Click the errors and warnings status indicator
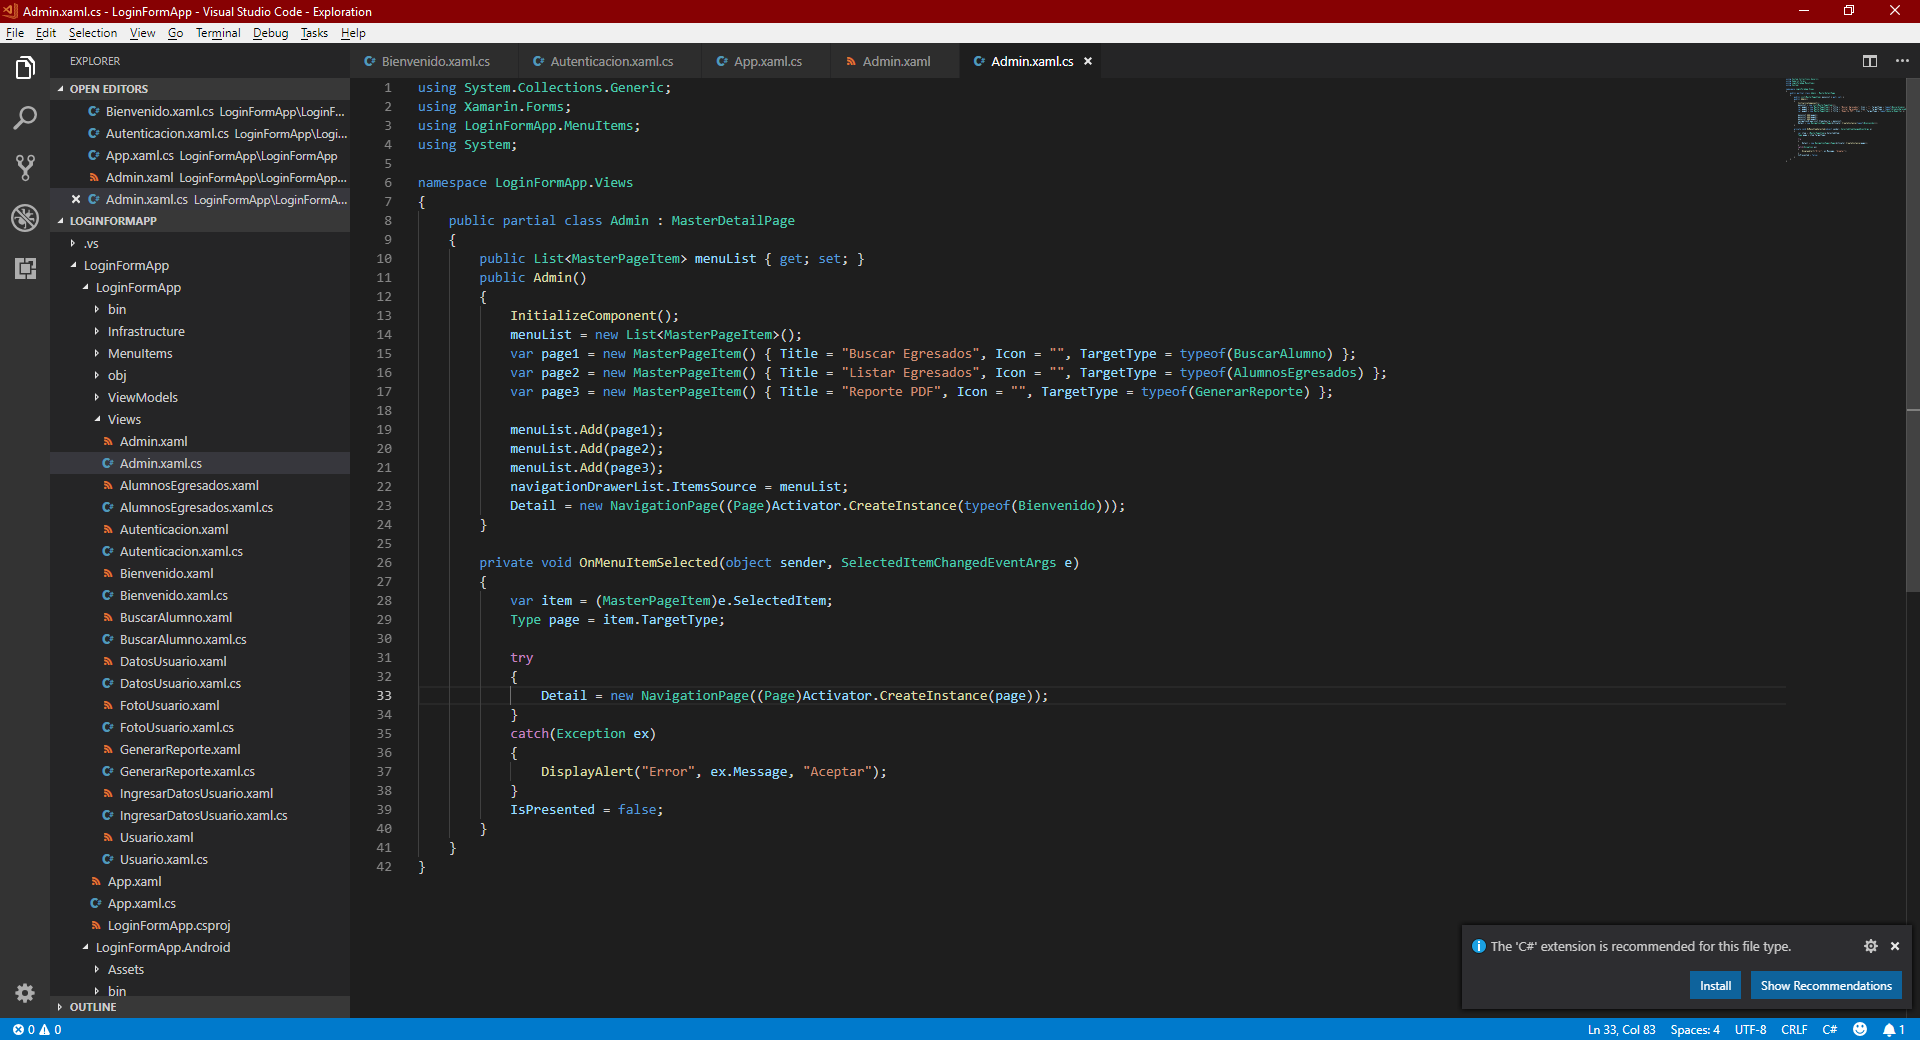This screenshot has width=1920, height=1040. [37, 1029]
